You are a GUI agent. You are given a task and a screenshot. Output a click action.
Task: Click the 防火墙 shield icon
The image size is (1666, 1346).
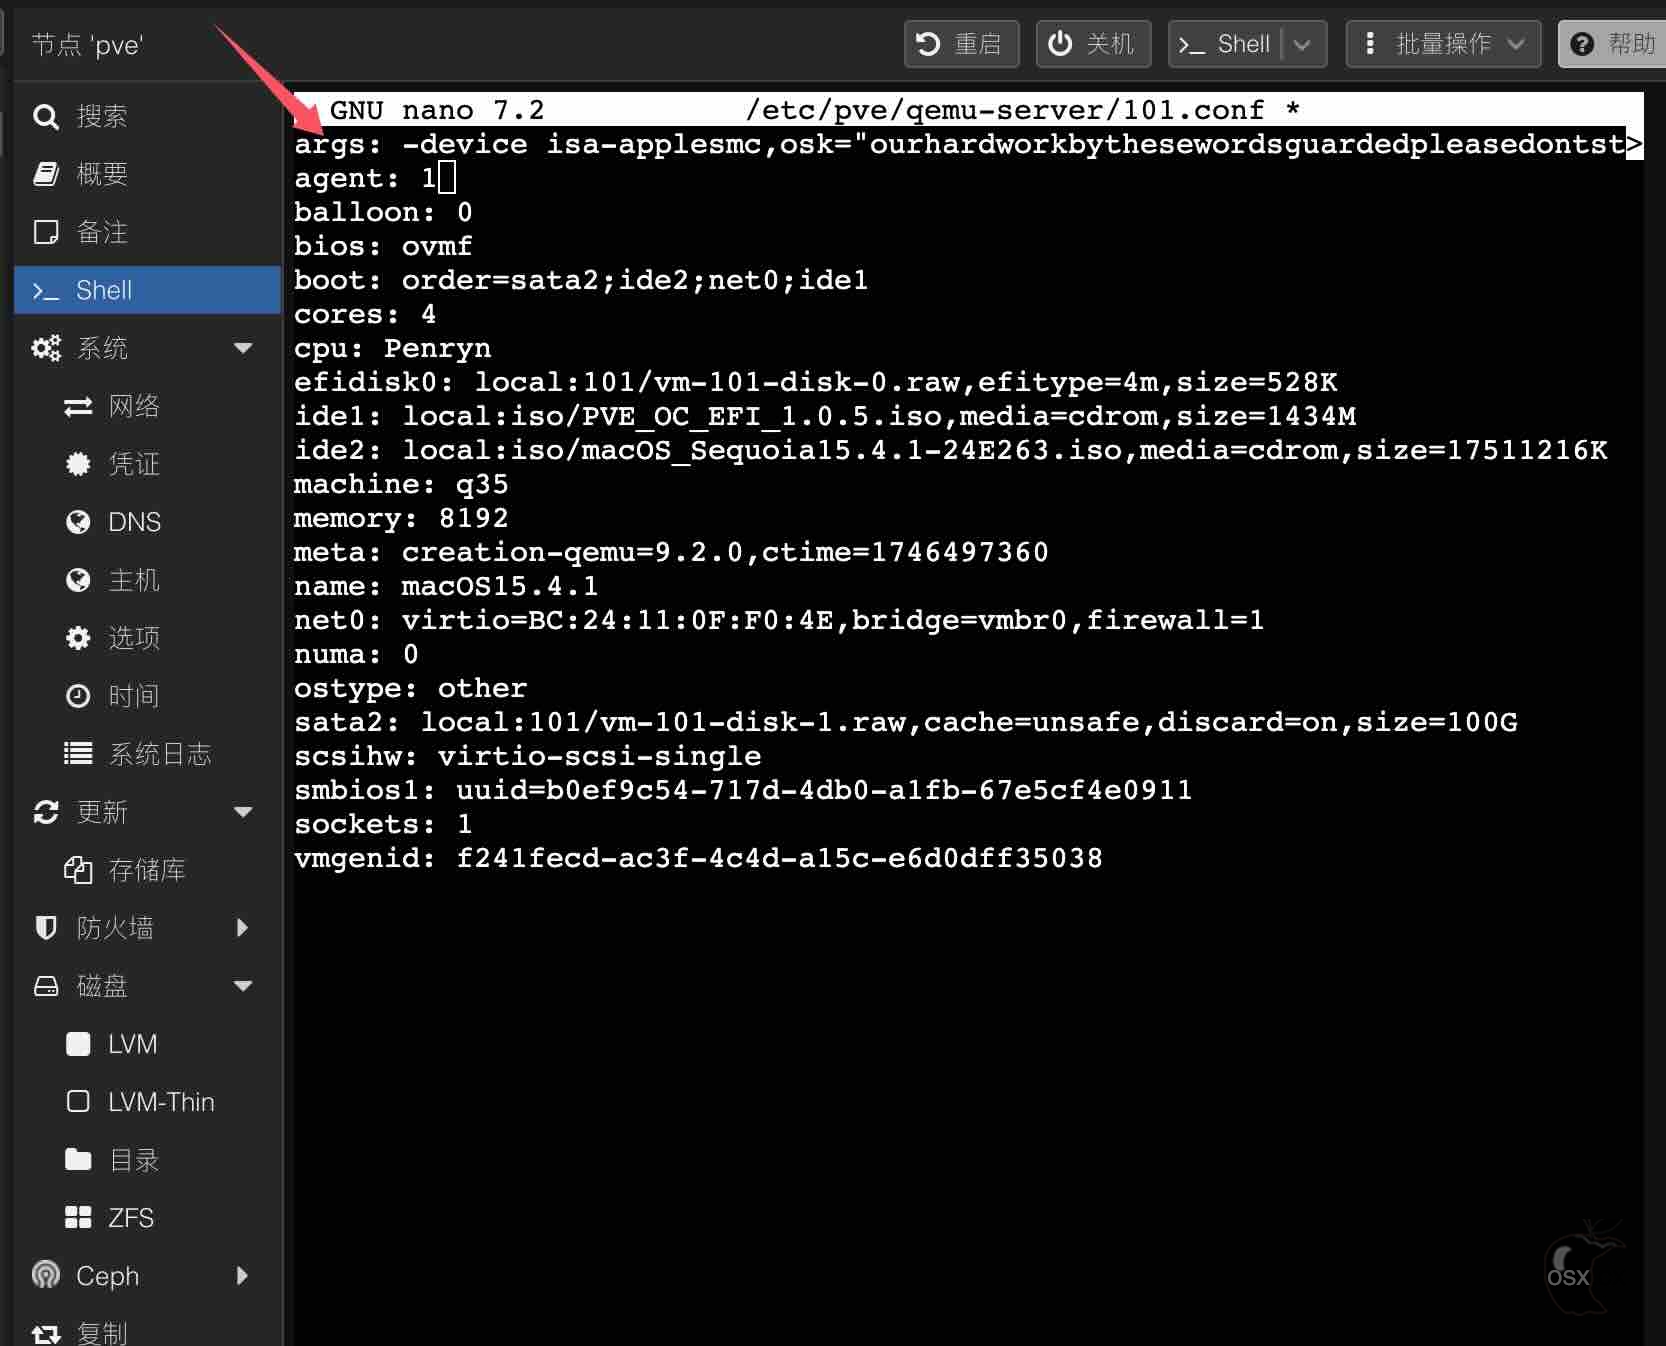[46, 928]
